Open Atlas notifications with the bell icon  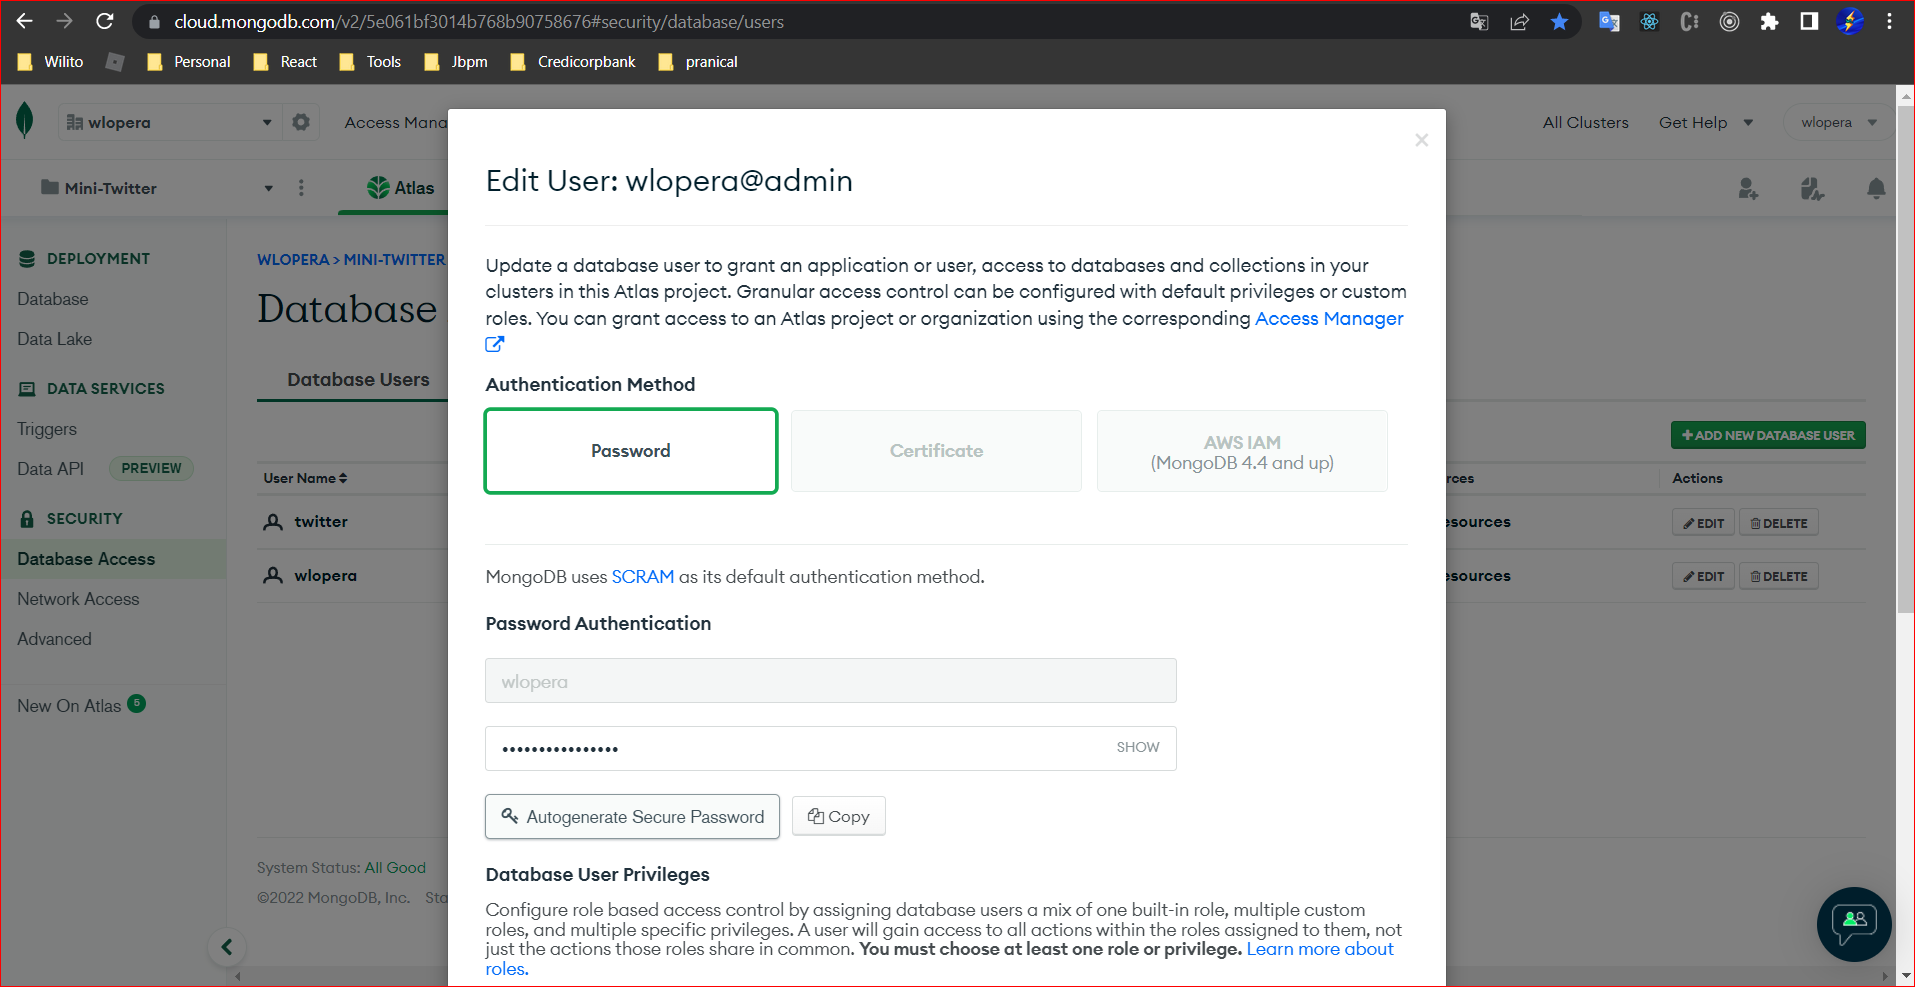(1875, 188)
